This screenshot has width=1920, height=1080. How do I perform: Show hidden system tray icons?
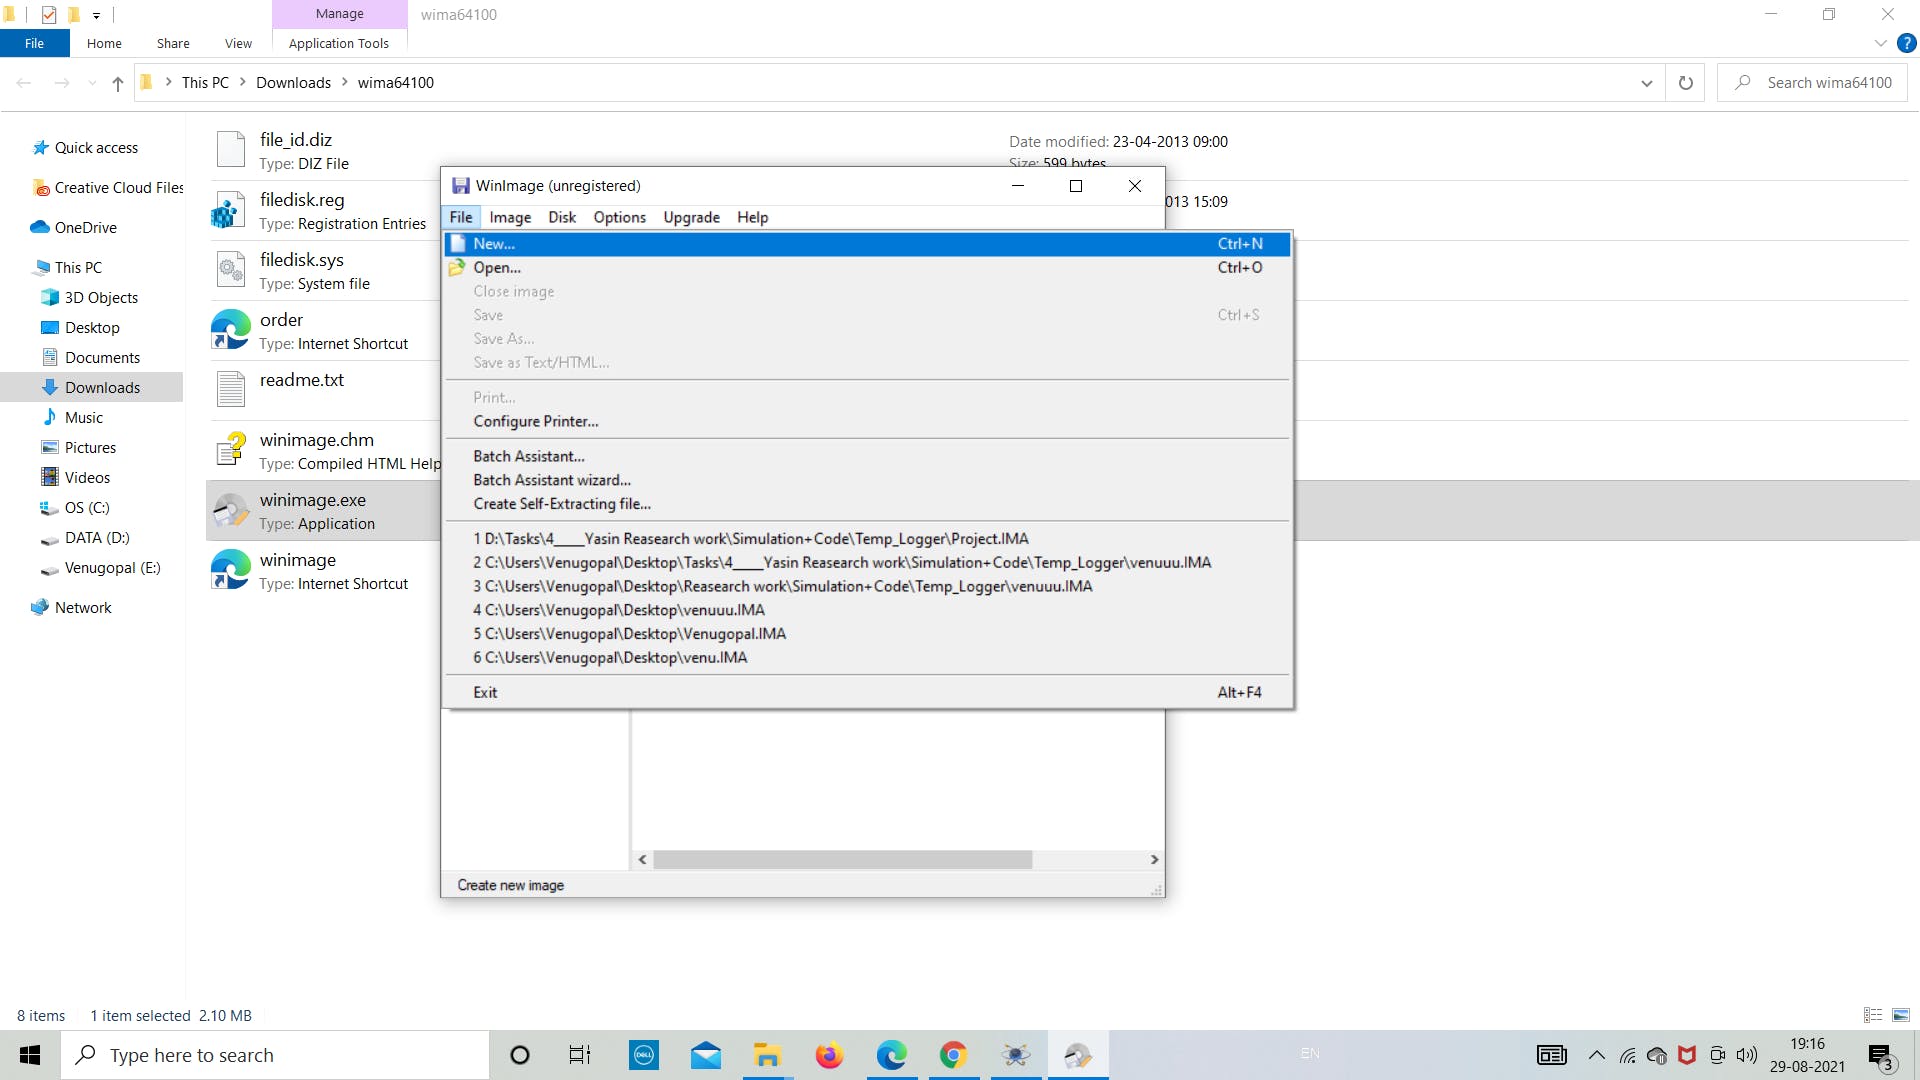point(1597,1055)
